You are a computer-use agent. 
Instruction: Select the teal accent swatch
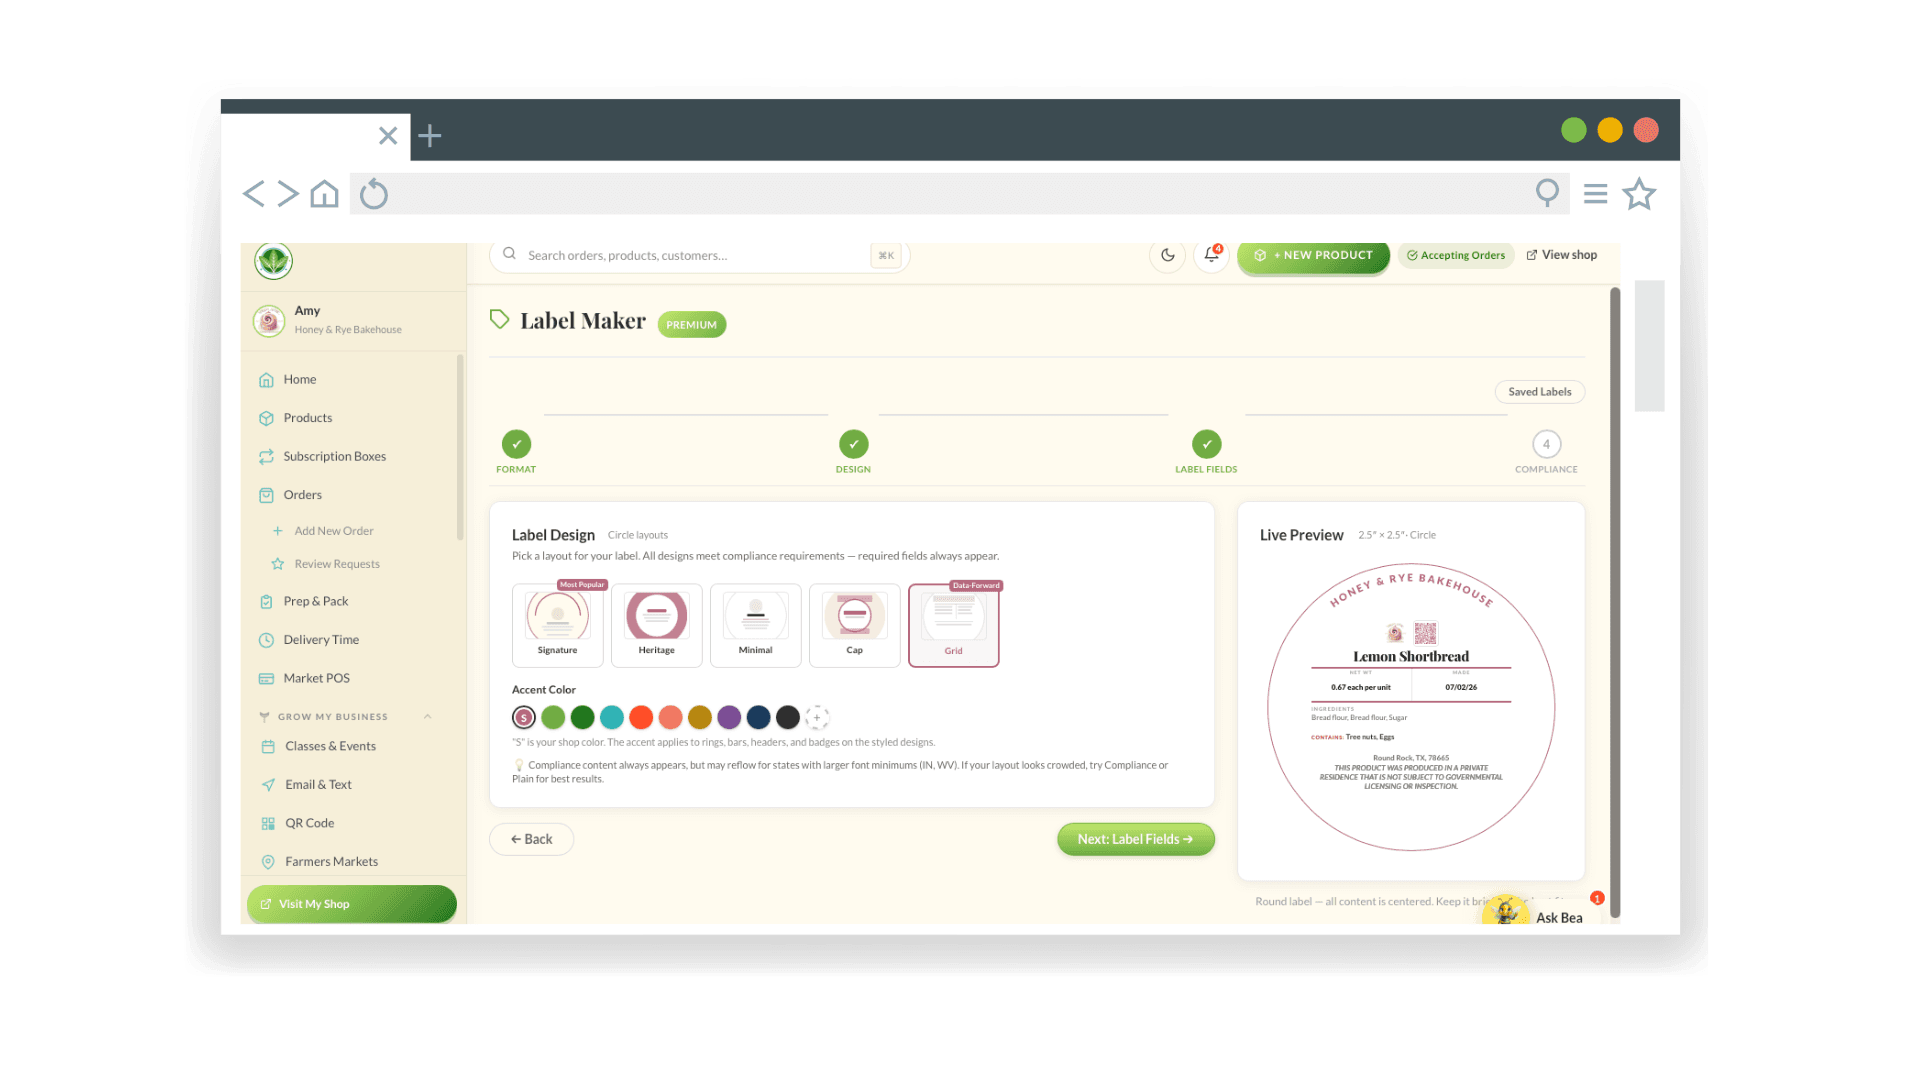pos(612,718)
